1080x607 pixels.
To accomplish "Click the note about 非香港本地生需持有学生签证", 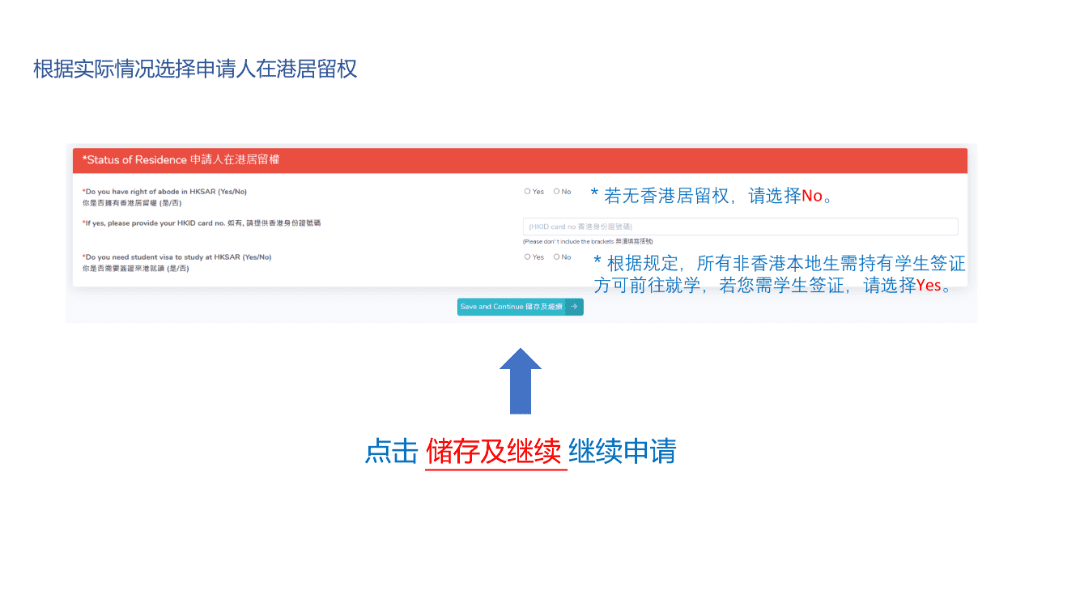I will click(x=779, y=274).
